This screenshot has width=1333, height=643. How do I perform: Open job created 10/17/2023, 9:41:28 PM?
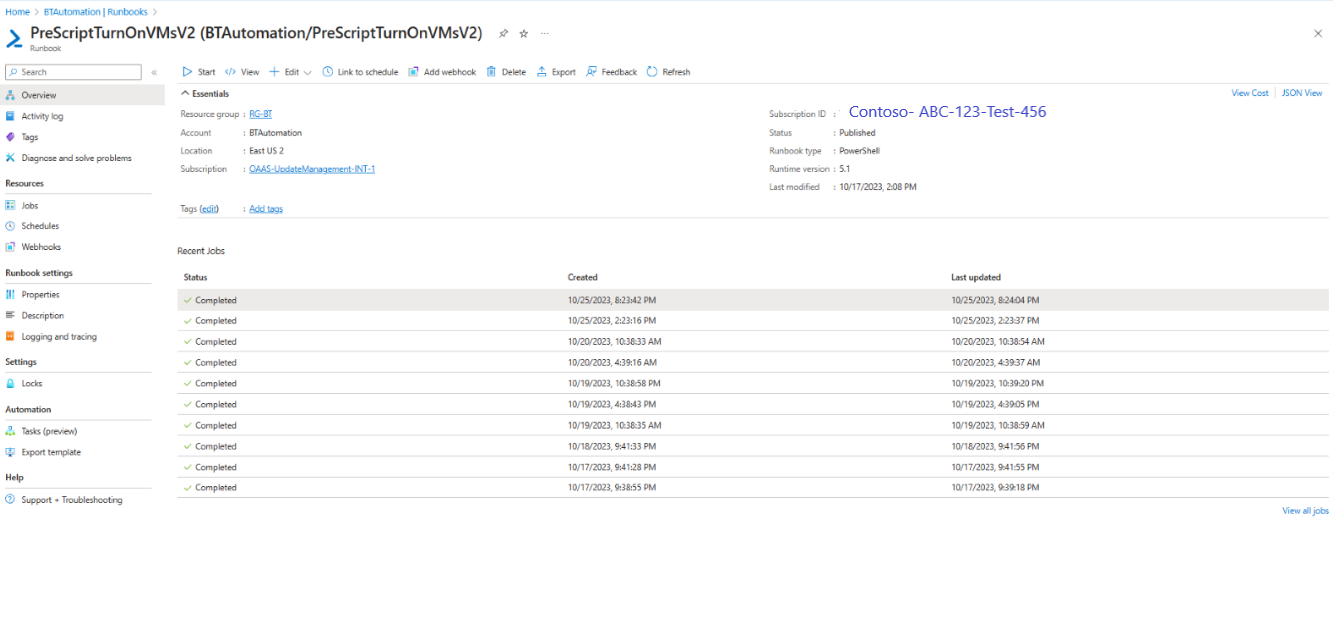[x=753, y=467]
